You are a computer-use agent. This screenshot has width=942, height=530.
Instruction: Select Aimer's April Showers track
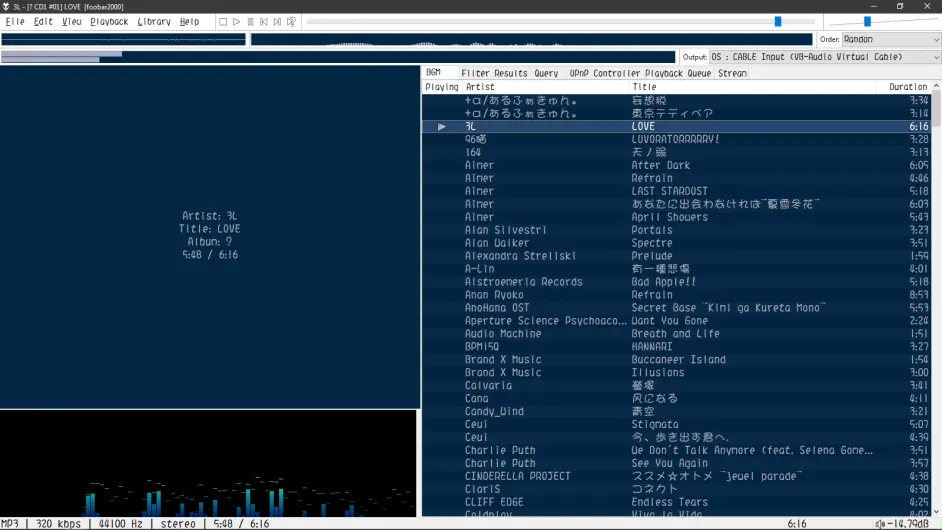[x=676, y=217]
